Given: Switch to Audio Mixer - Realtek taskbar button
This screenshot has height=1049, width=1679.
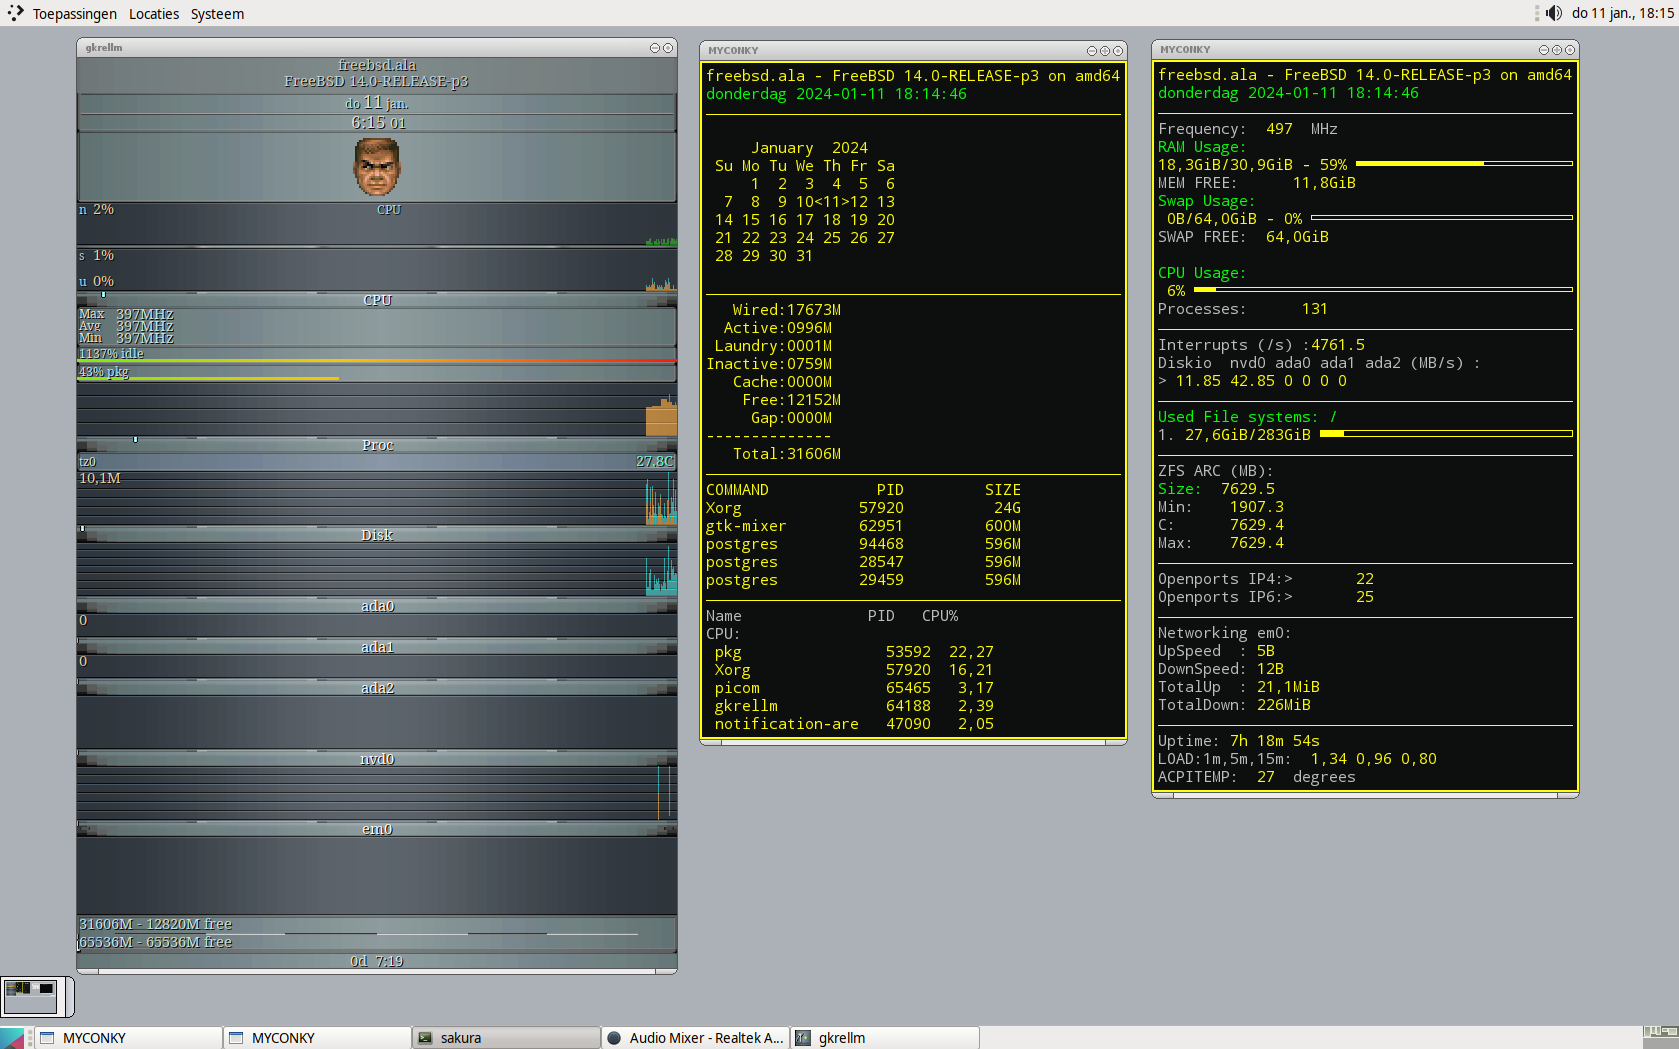Looking at the screenshot, I should [696, 1038].
